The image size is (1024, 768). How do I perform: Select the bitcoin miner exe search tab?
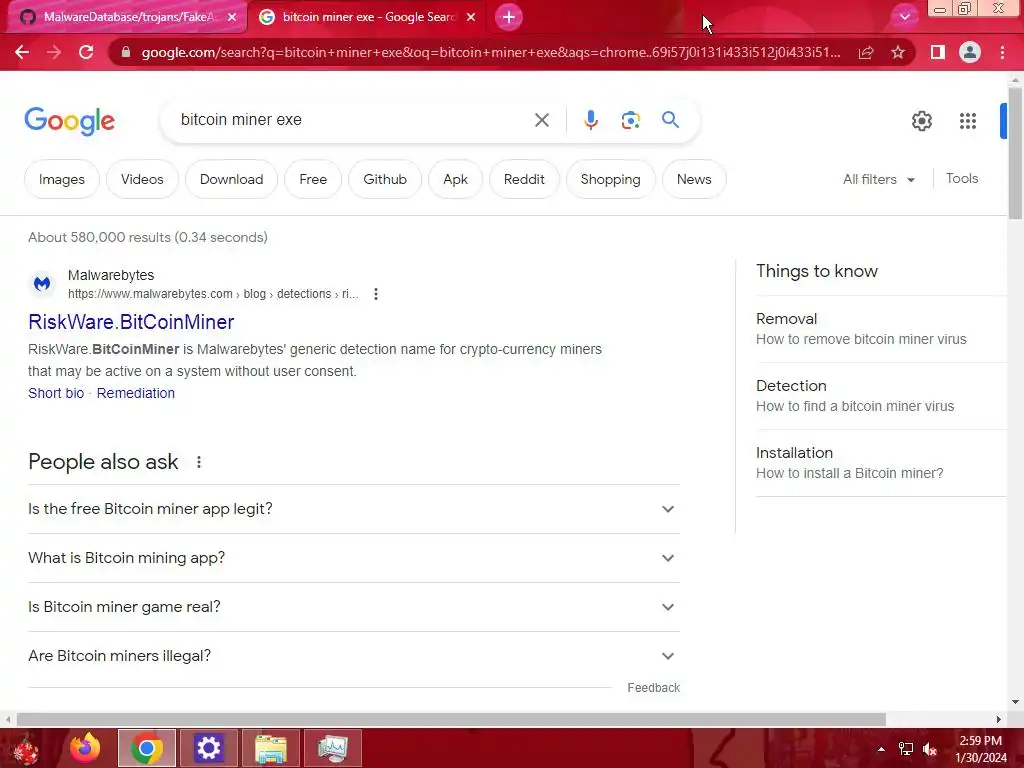(366, 17)
